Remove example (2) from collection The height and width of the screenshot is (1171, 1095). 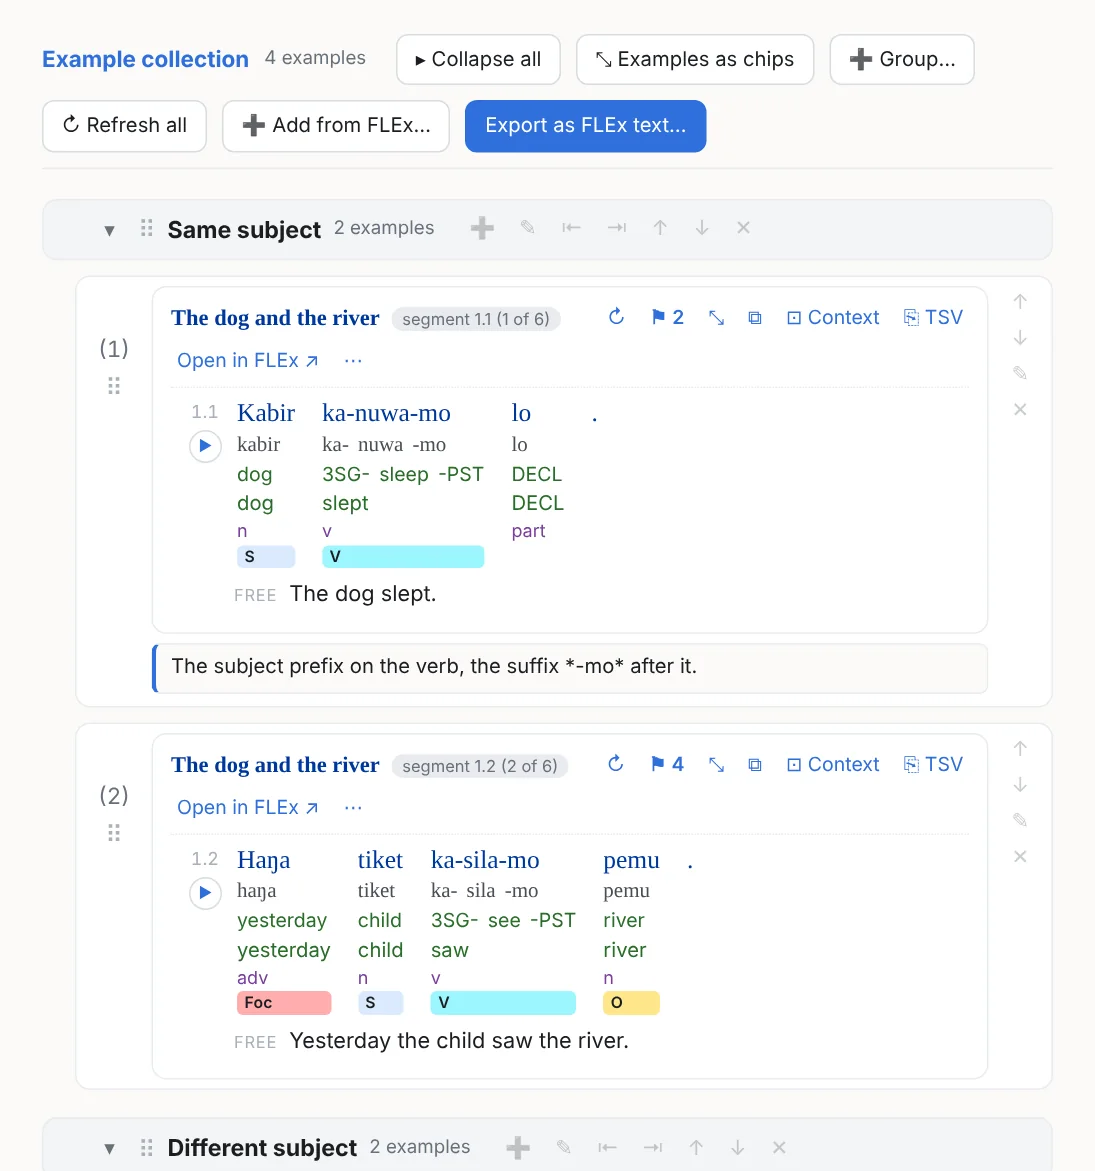click(1020, 857)
